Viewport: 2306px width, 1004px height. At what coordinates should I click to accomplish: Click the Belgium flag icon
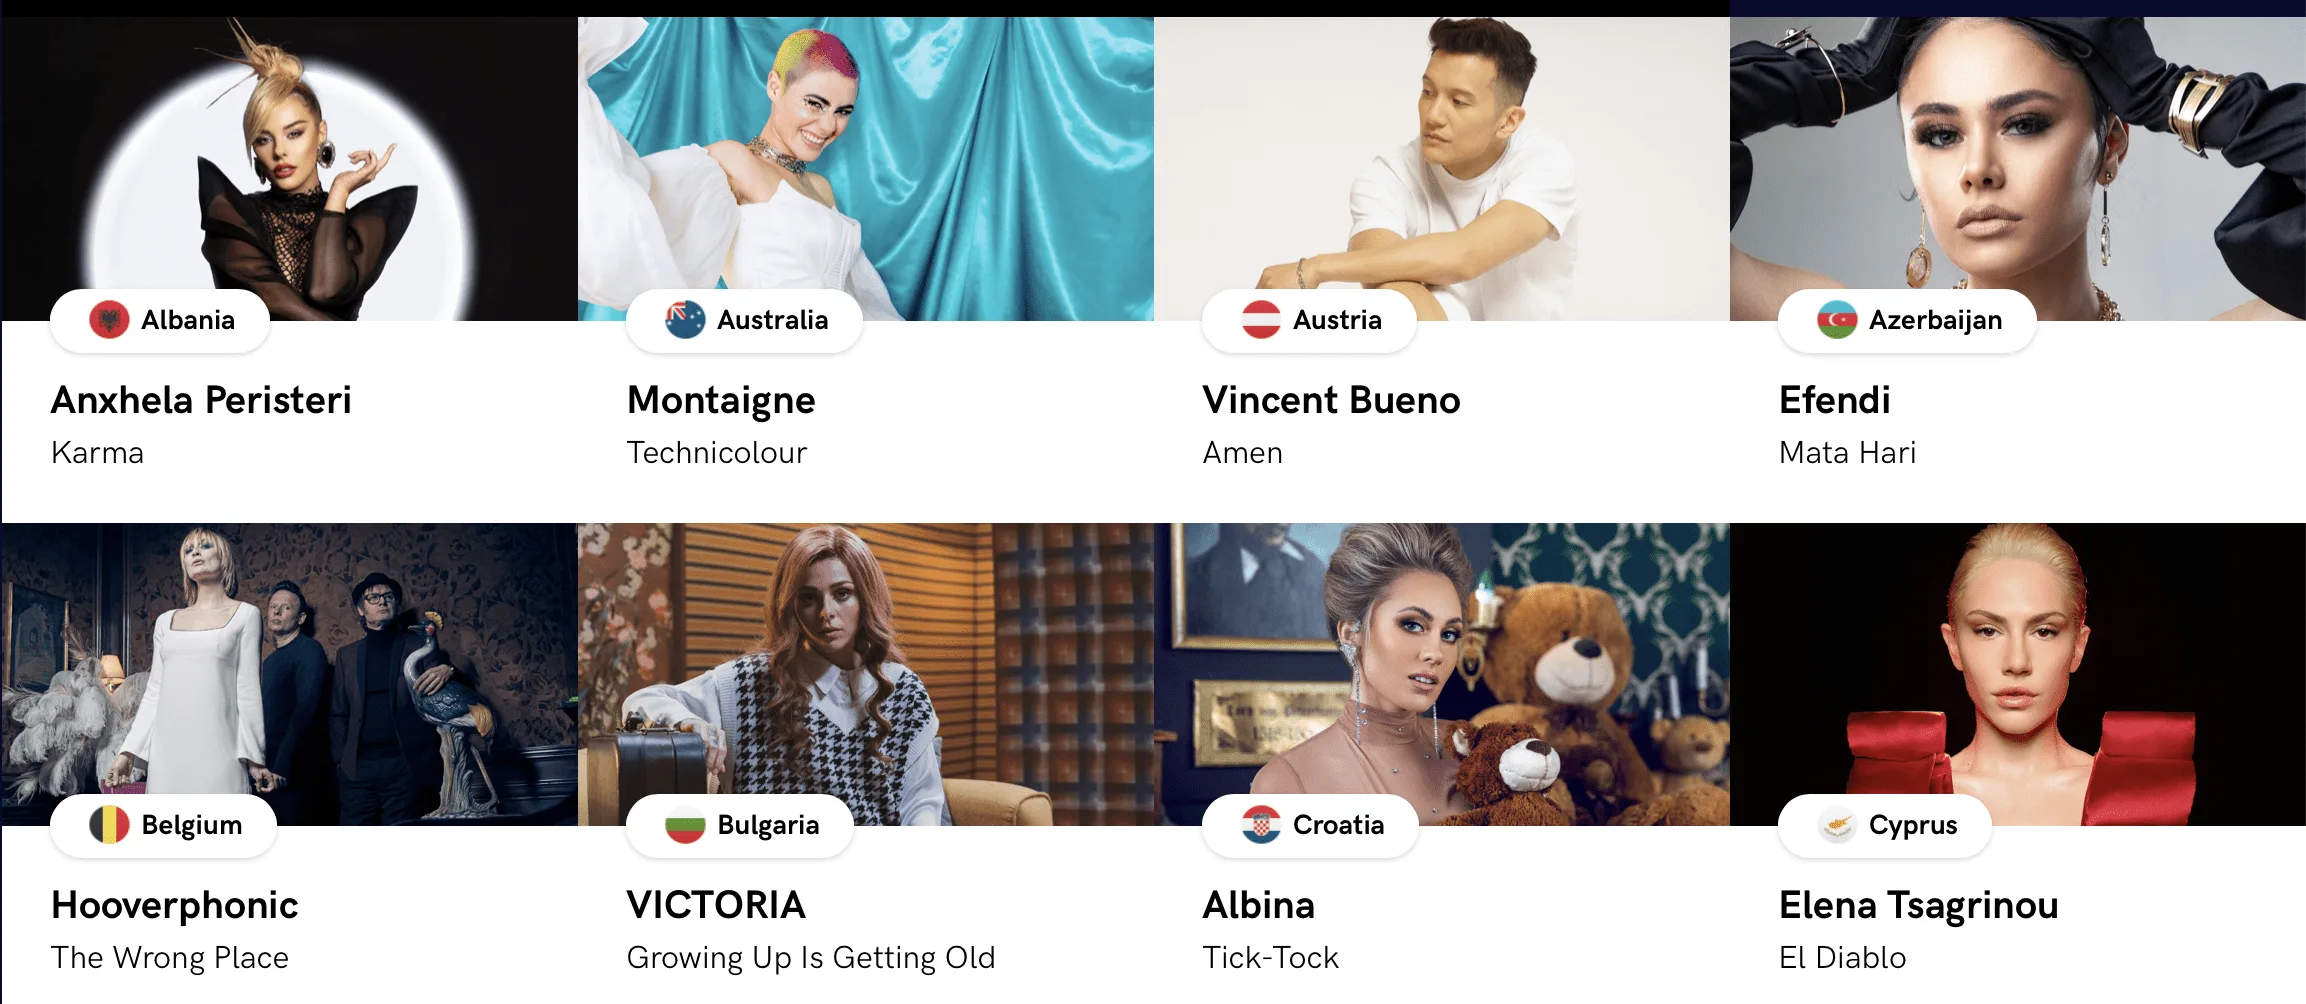click(109, 825)
